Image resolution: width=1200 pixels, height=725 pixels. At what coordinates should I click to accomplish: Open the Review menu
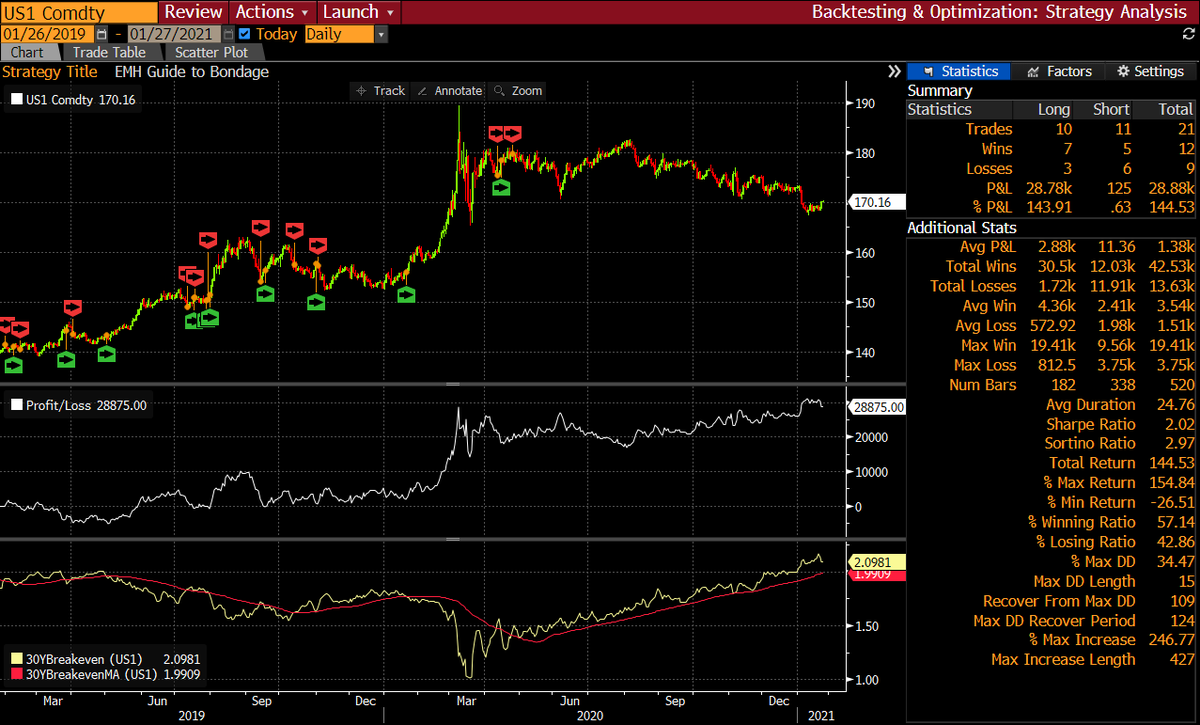tap(192, 12)
